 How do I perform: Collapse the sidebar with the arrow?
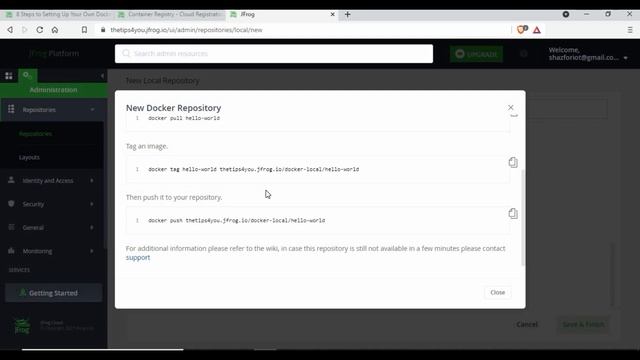(102, 76)
